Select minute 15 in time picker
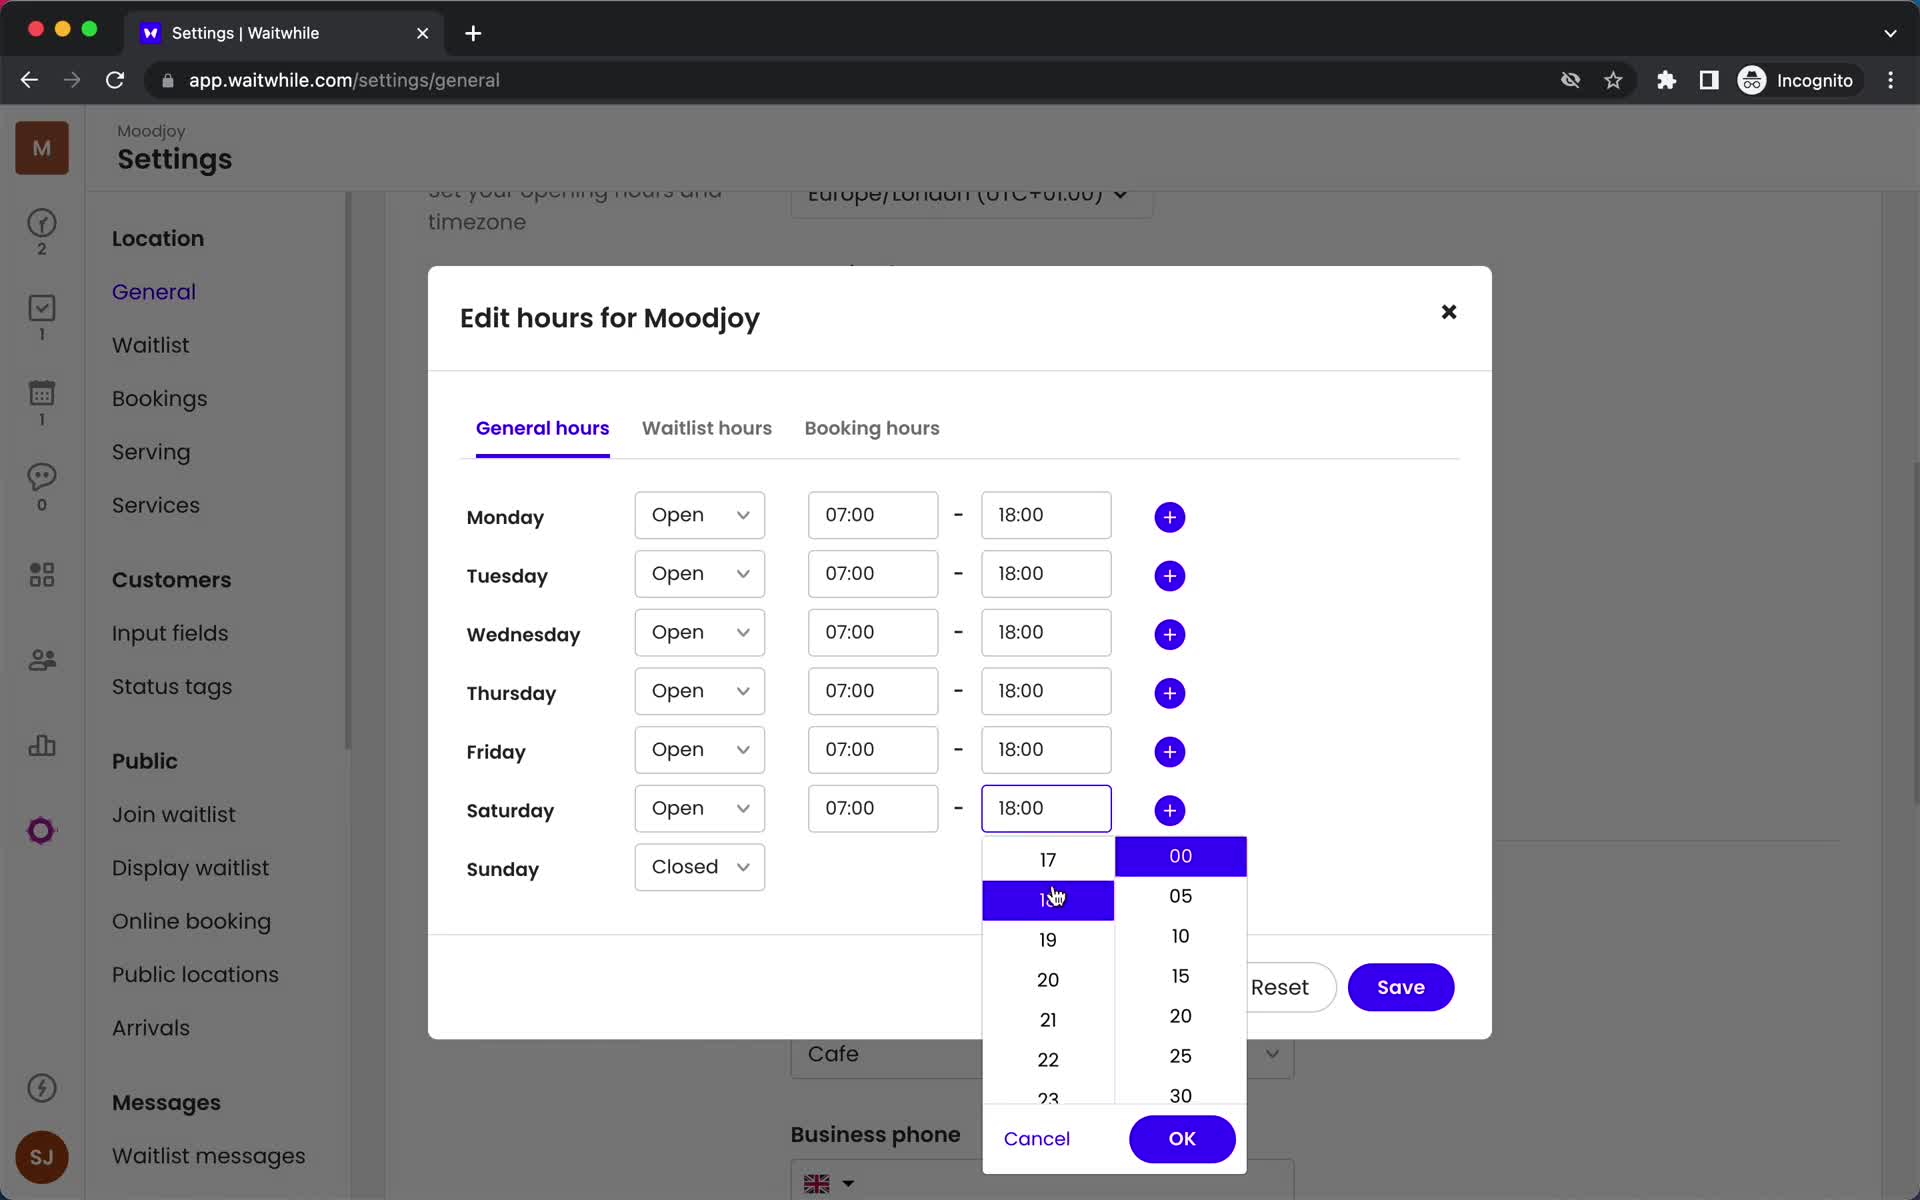 coord(1180,975)
